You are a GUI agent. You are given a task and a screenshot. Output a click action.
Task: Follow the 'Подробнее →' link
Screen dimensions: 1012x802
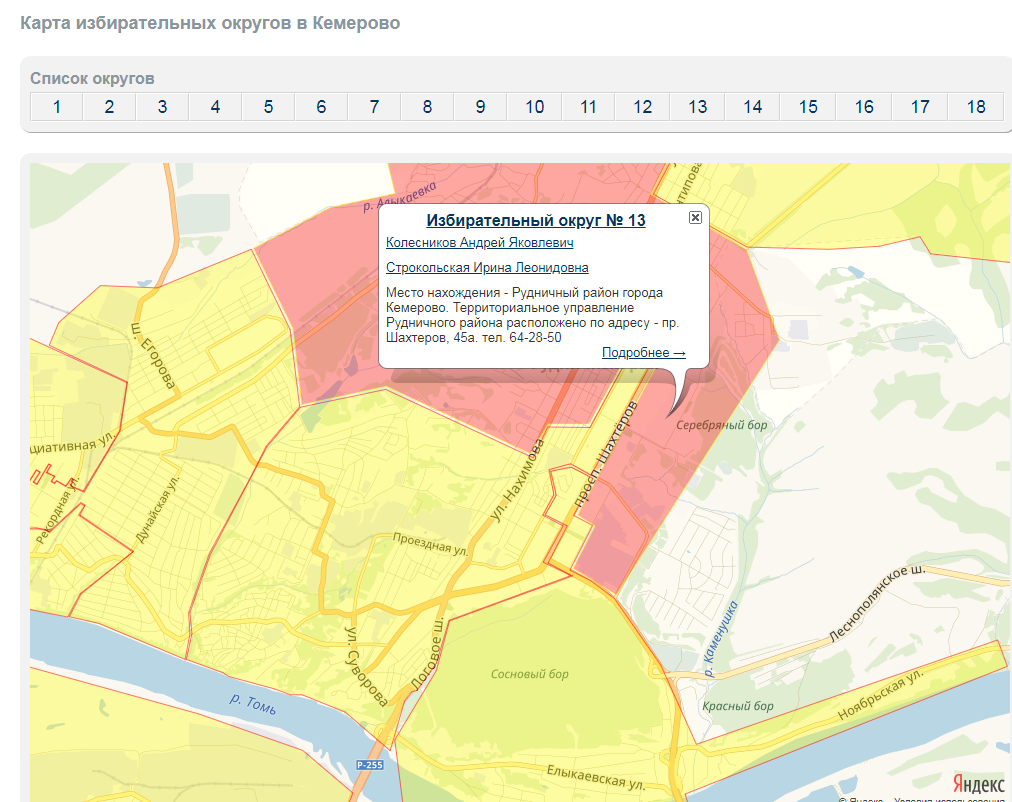[x=643, y=352]
